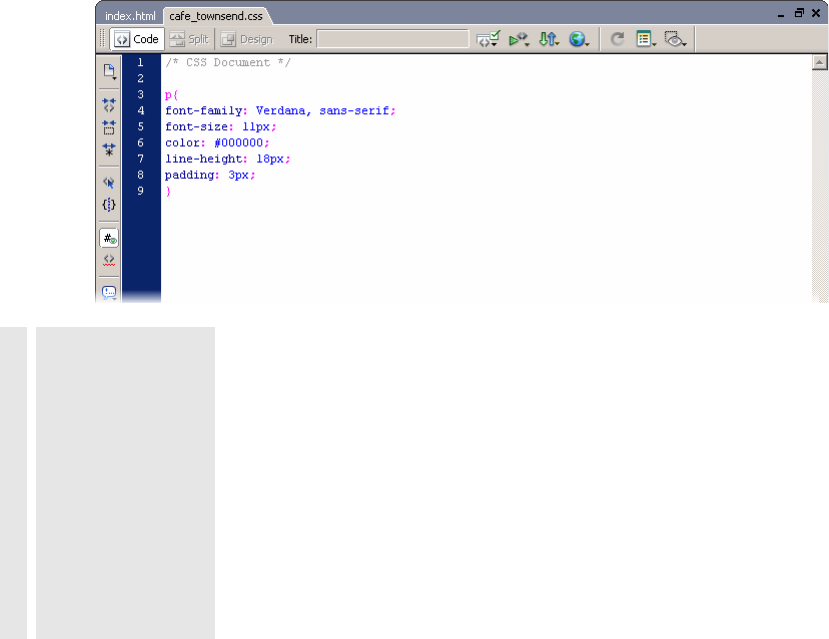Click the Collapse Full Tag icon
The image size is (829, 639).
(109, 105)
